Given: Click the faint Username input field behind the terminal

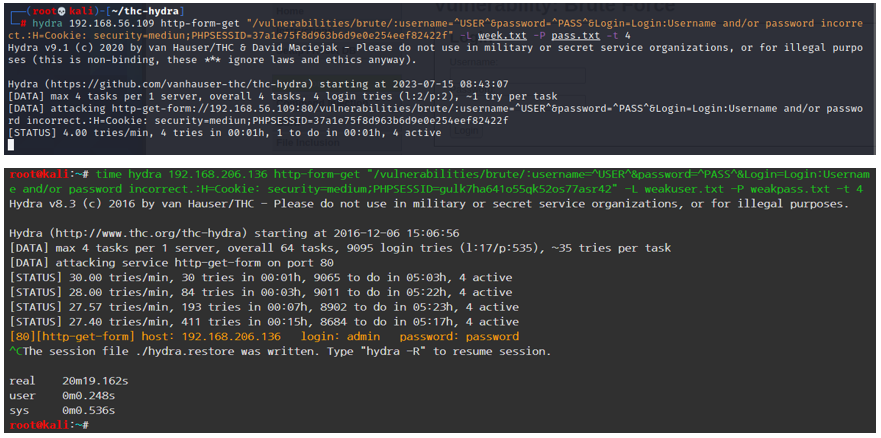Looking at the screenshot, I should click(517, 76).
